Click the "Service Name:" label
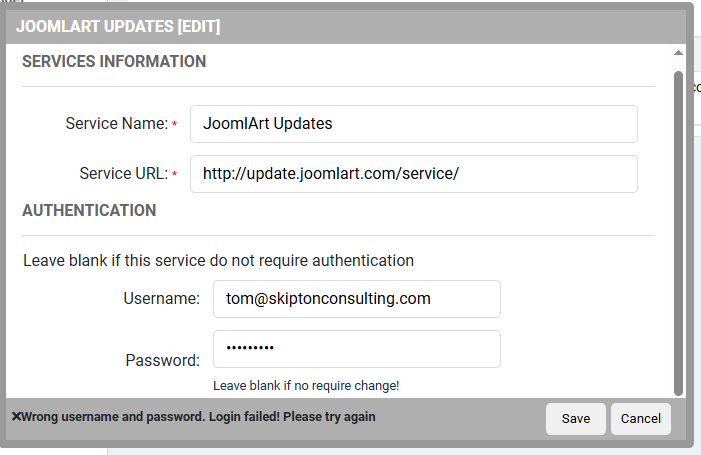The width and height of the screenshot is (701, 455). point(116,124)
